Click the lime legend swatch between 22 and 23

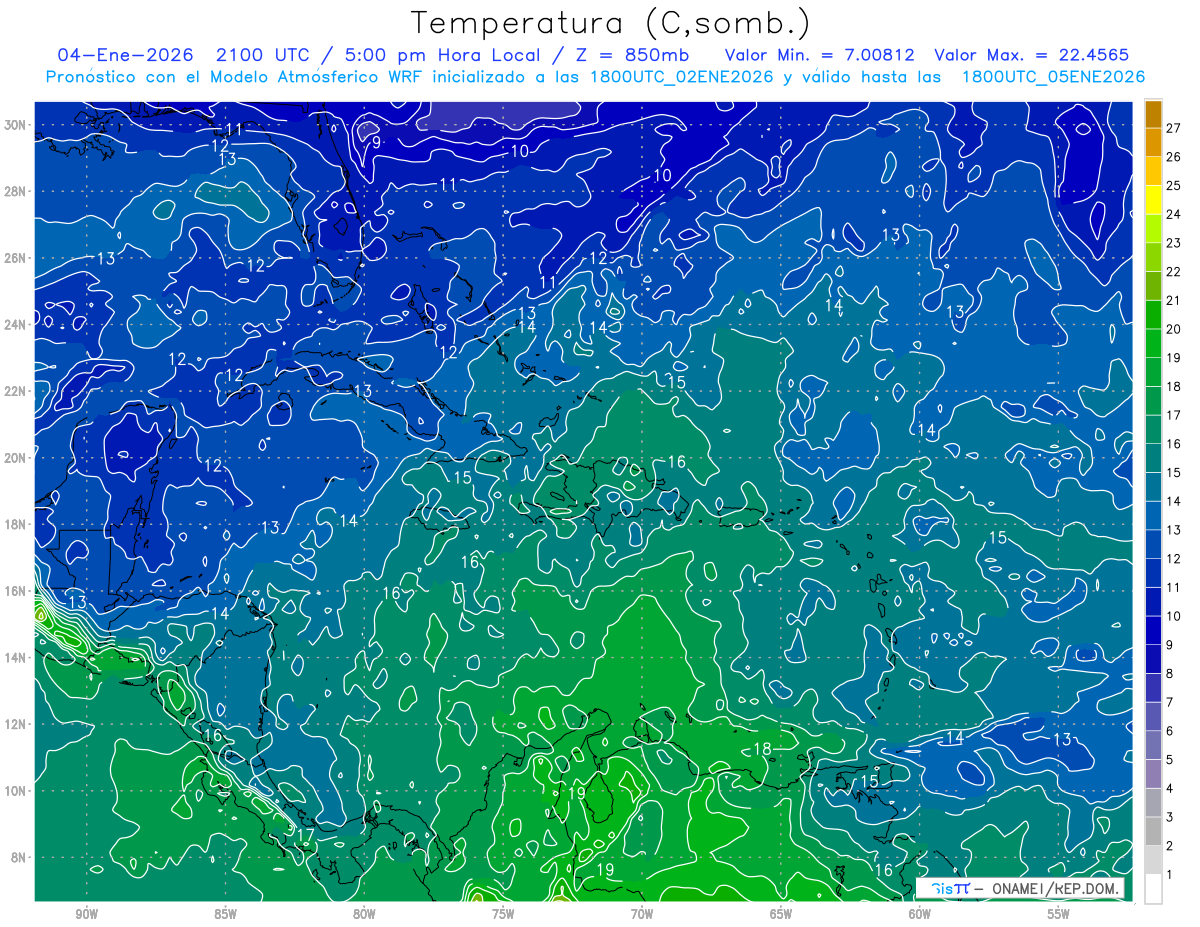coord(1153,257)
